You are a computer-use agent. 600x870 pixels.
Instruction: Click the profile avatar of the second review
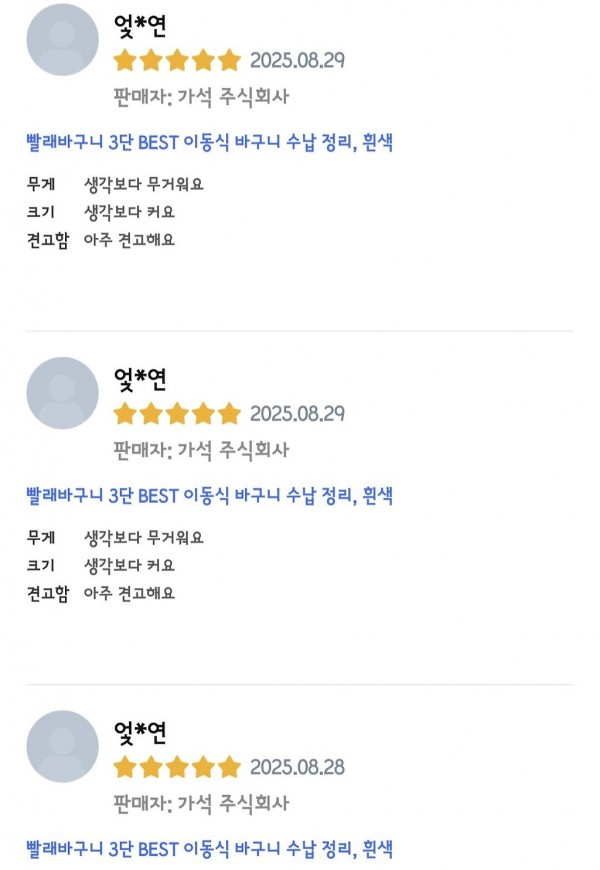tap(62, 393)
